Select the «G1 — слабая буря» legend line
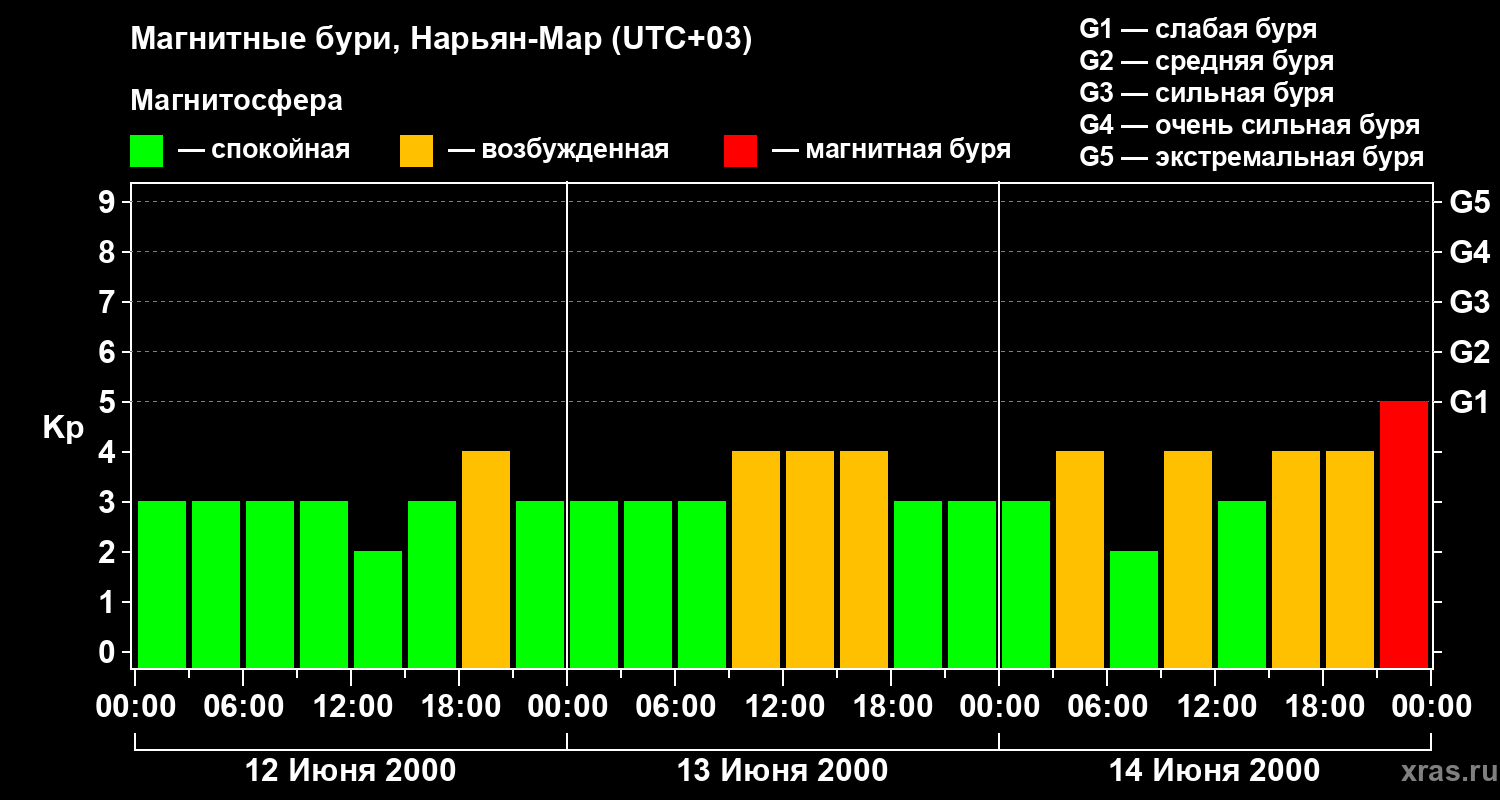The height and width of the screenshot is (800, 1500). [1198, 29]
